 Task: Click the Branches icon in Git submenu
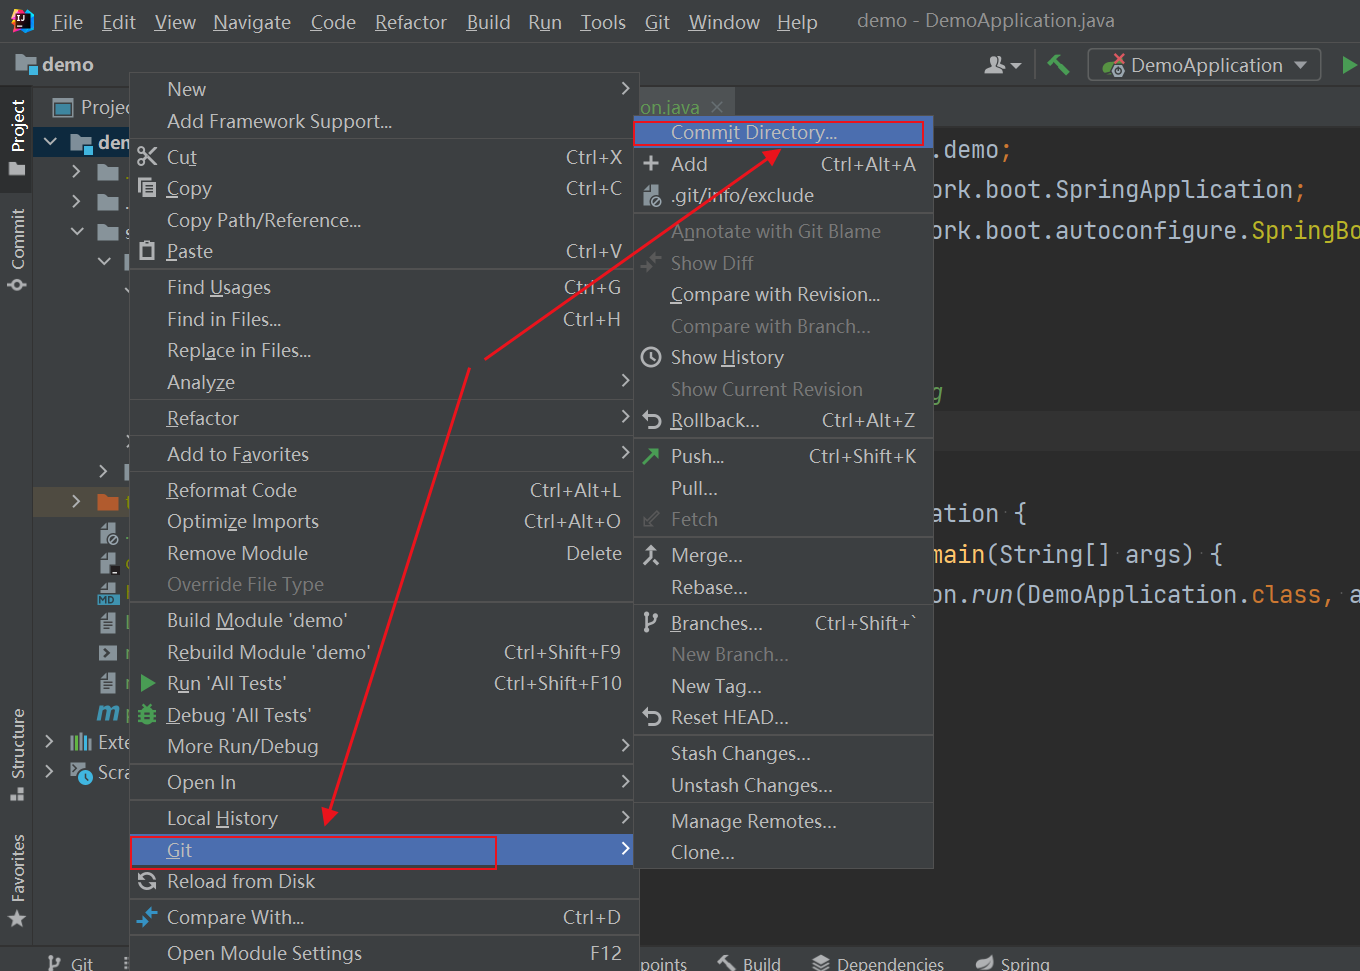[x=651, y=623]
